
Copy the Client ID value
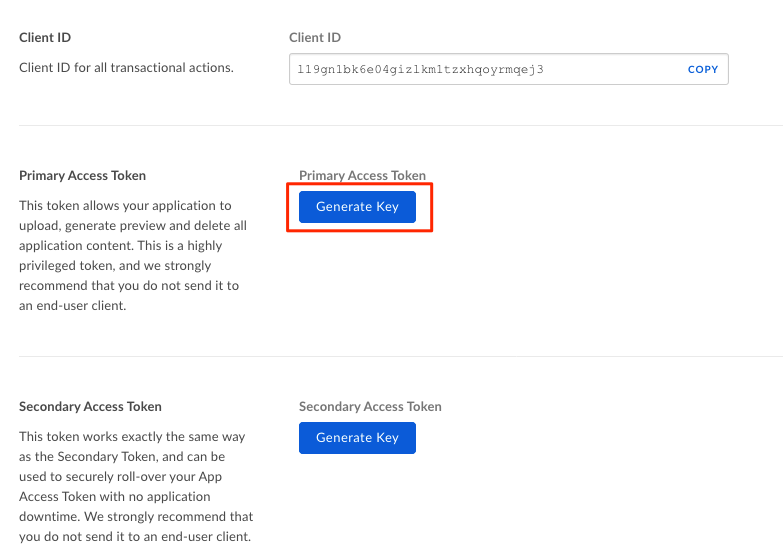tap(703, 69)
